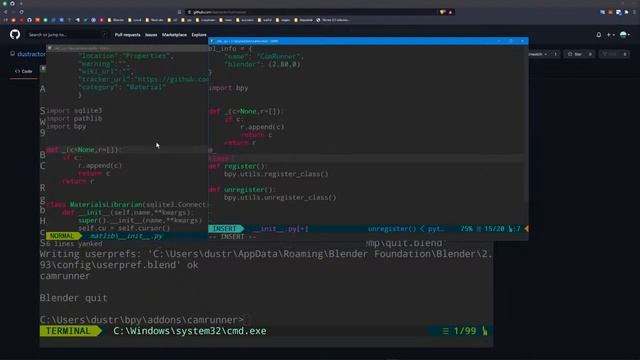Viewport: 640px width, 360px height.
Task: Reload the page with the browser reload icon
Action: coord(21,12)
